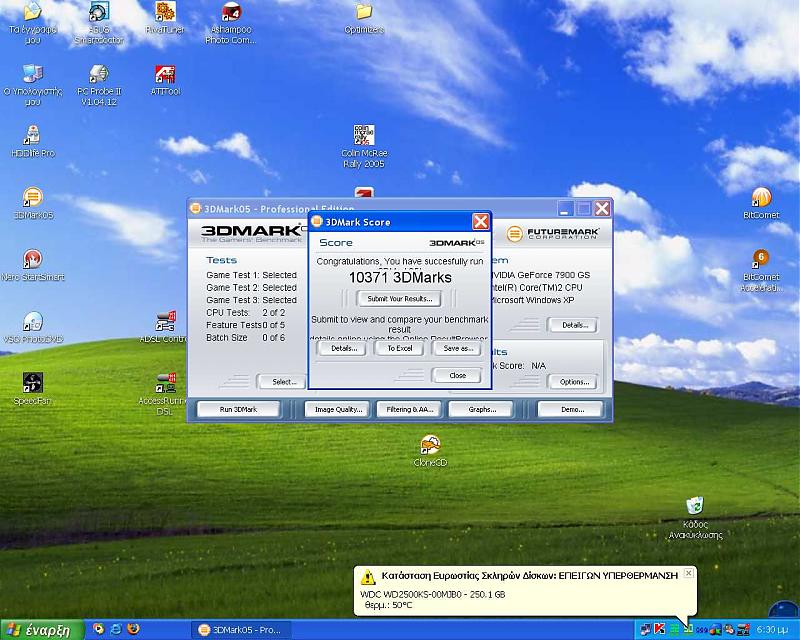Click CPU Tests 2 of 2 row
This screenshot has height=640, width=800.
pyautogui.click(x=245, y=312)
